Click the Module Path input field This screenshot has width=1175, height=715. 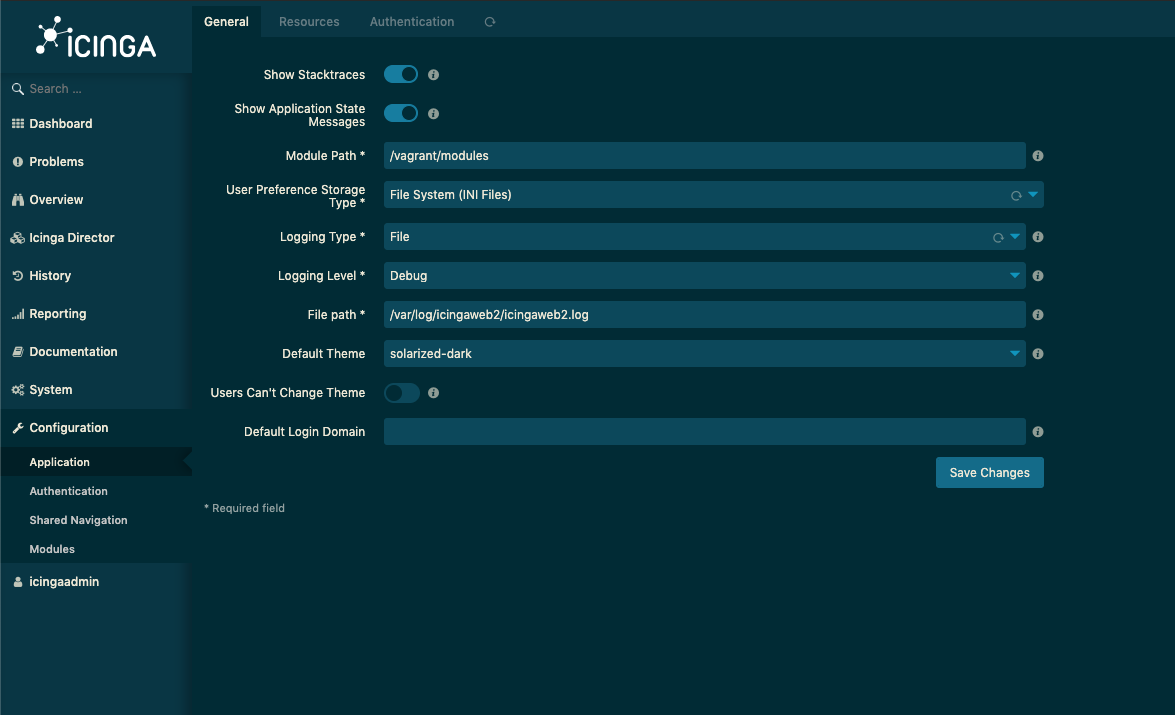[x=704, y=156]
